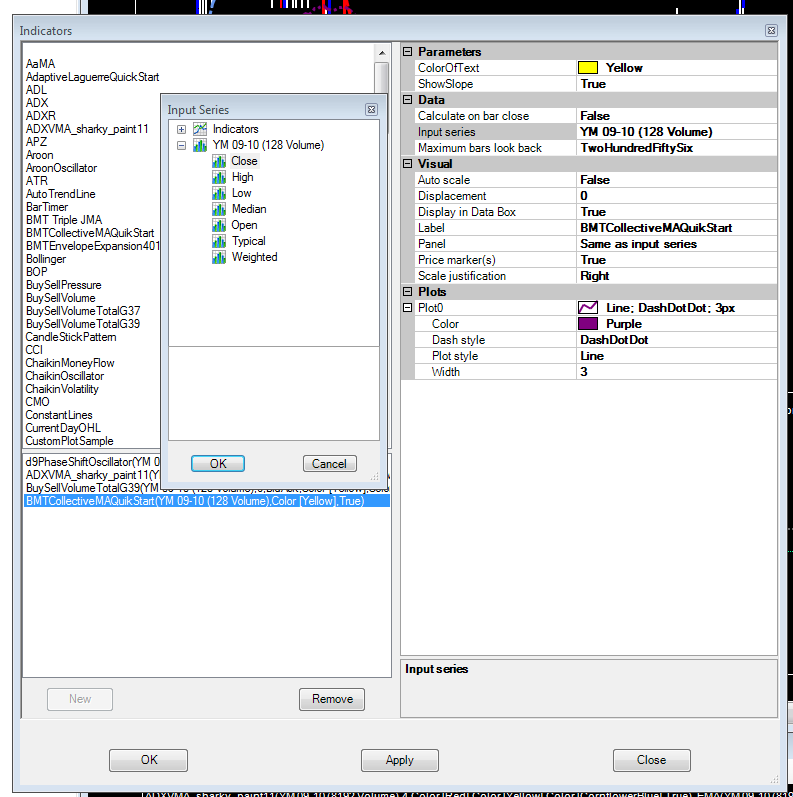Image resolution: width=793 pixels, height=797 pixels.
Task: Edit the Displacement value field
Action: (677, 196)
